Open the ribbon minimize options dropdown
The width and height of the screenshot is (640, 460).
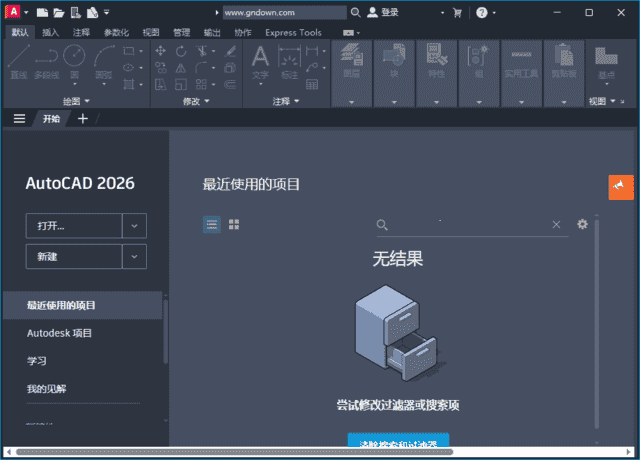coord(358,33)
